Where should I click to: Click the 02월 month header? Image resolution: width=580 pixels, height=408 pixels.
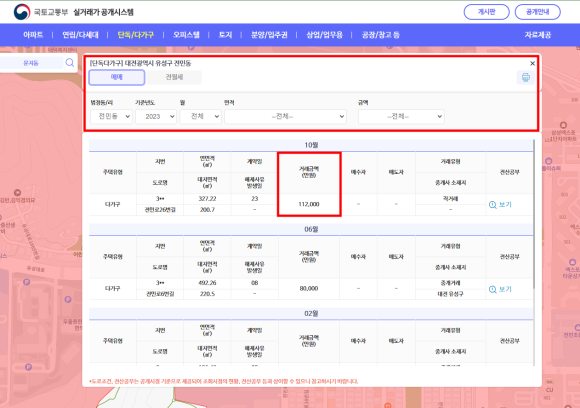pos(311,314)
